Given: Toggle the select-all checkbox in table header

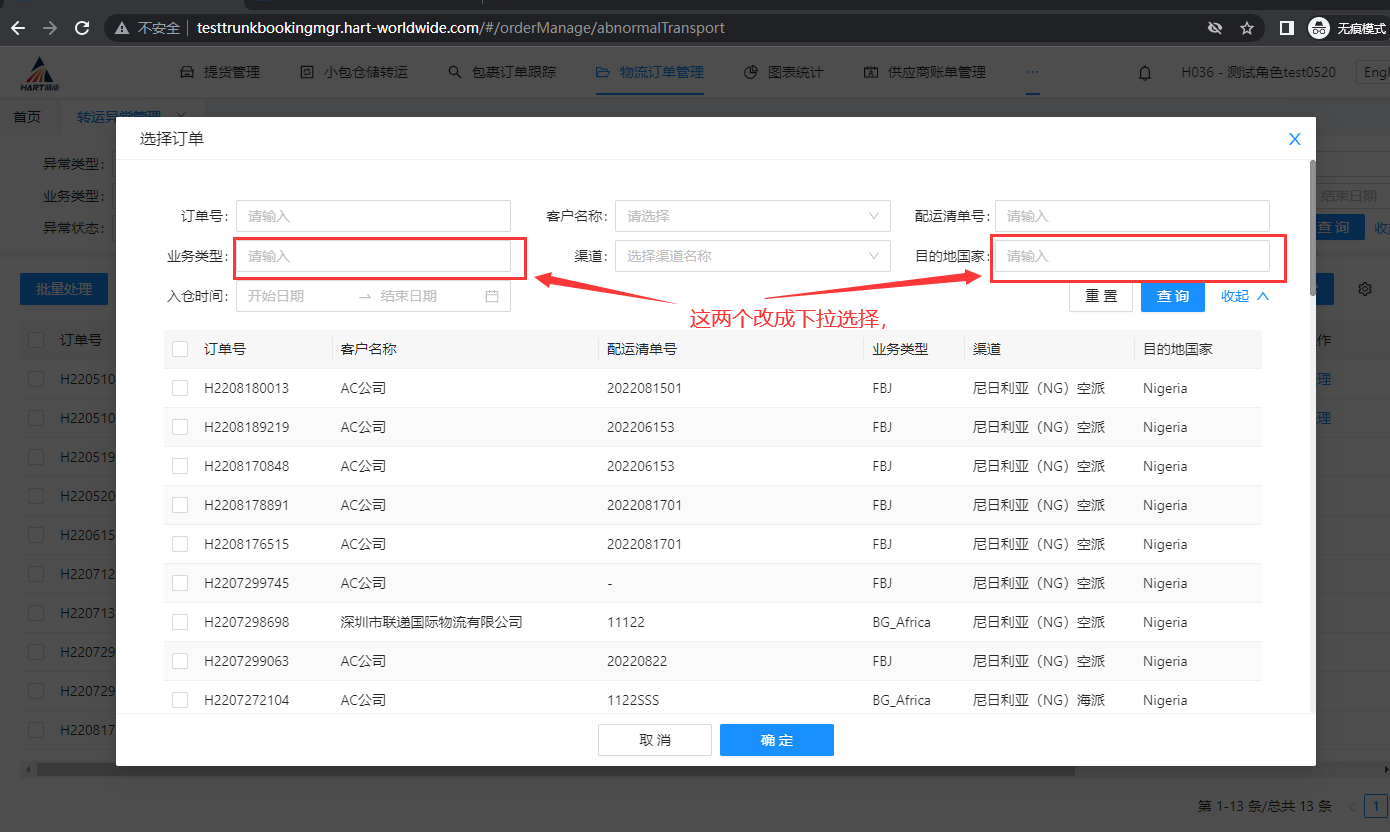Looking at the screenshot, I should click(180, 349).
